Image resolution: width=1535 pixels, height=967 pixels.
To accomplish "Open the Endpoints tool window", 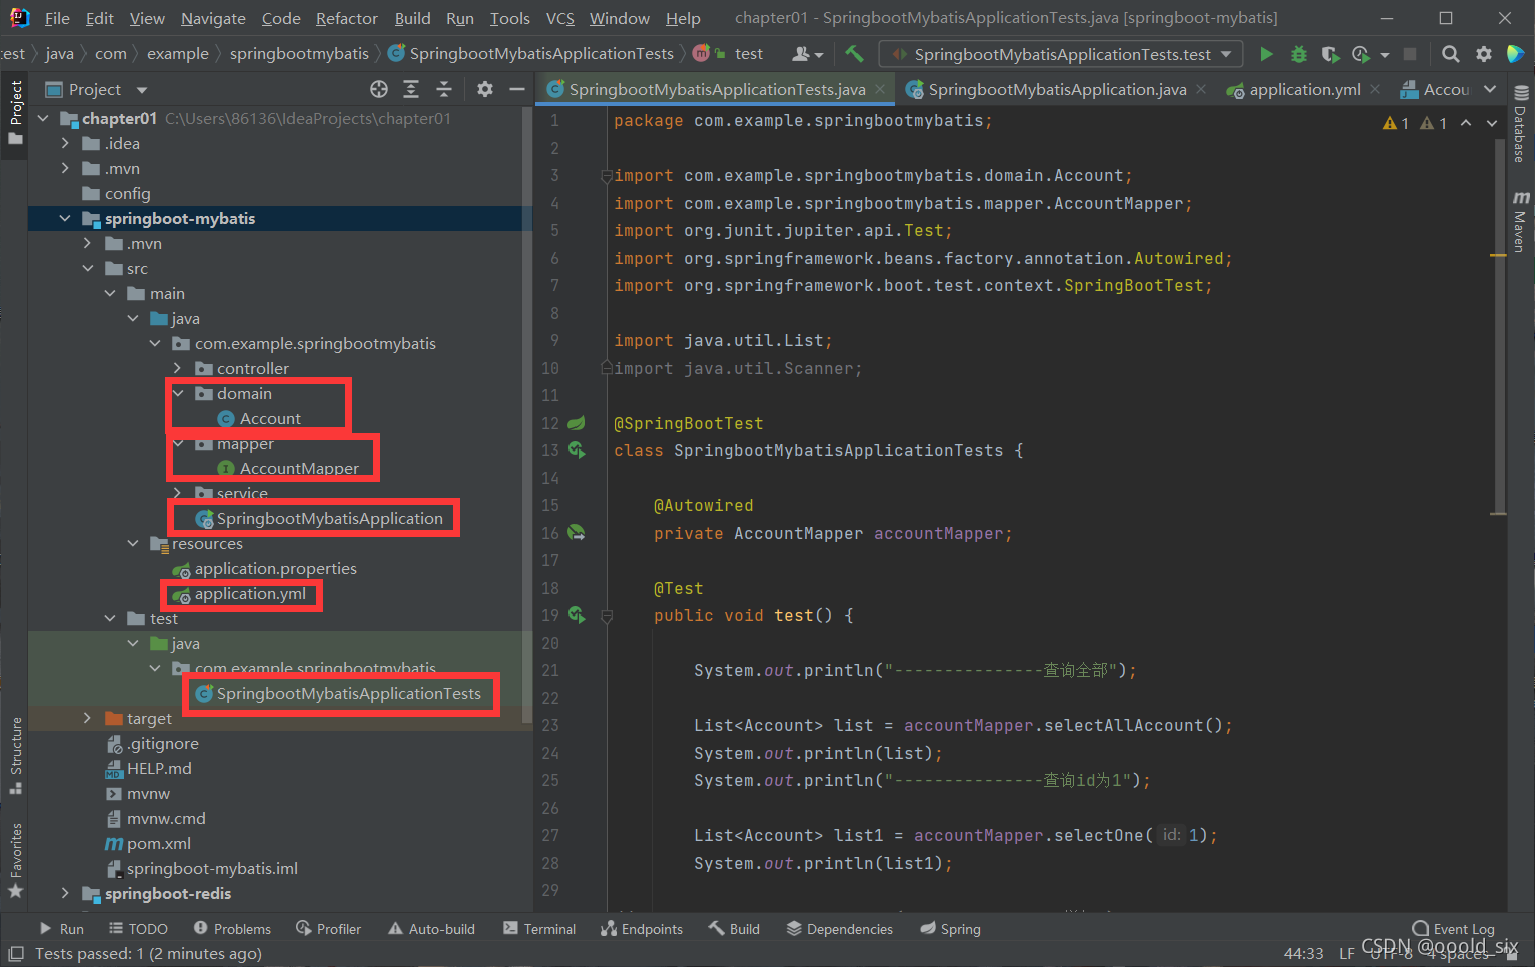I will click(642, 929).
